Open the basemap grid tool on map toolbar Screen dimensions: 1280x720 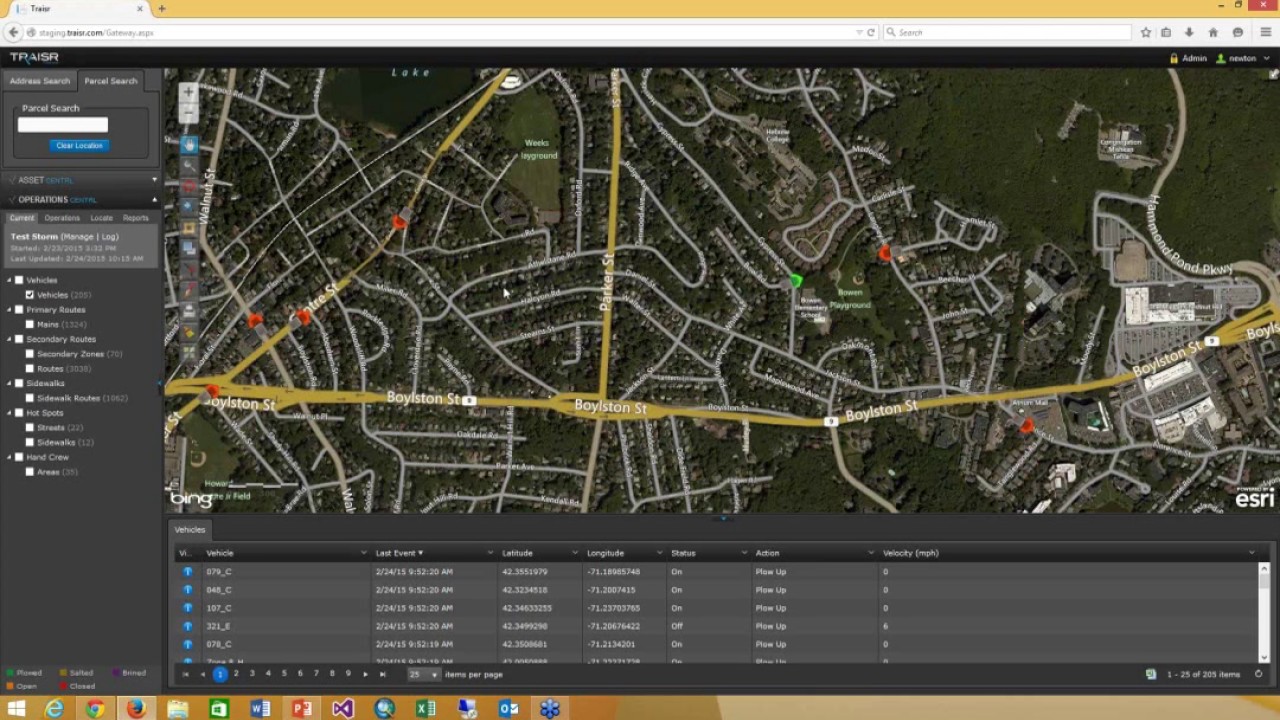(189, 352)
